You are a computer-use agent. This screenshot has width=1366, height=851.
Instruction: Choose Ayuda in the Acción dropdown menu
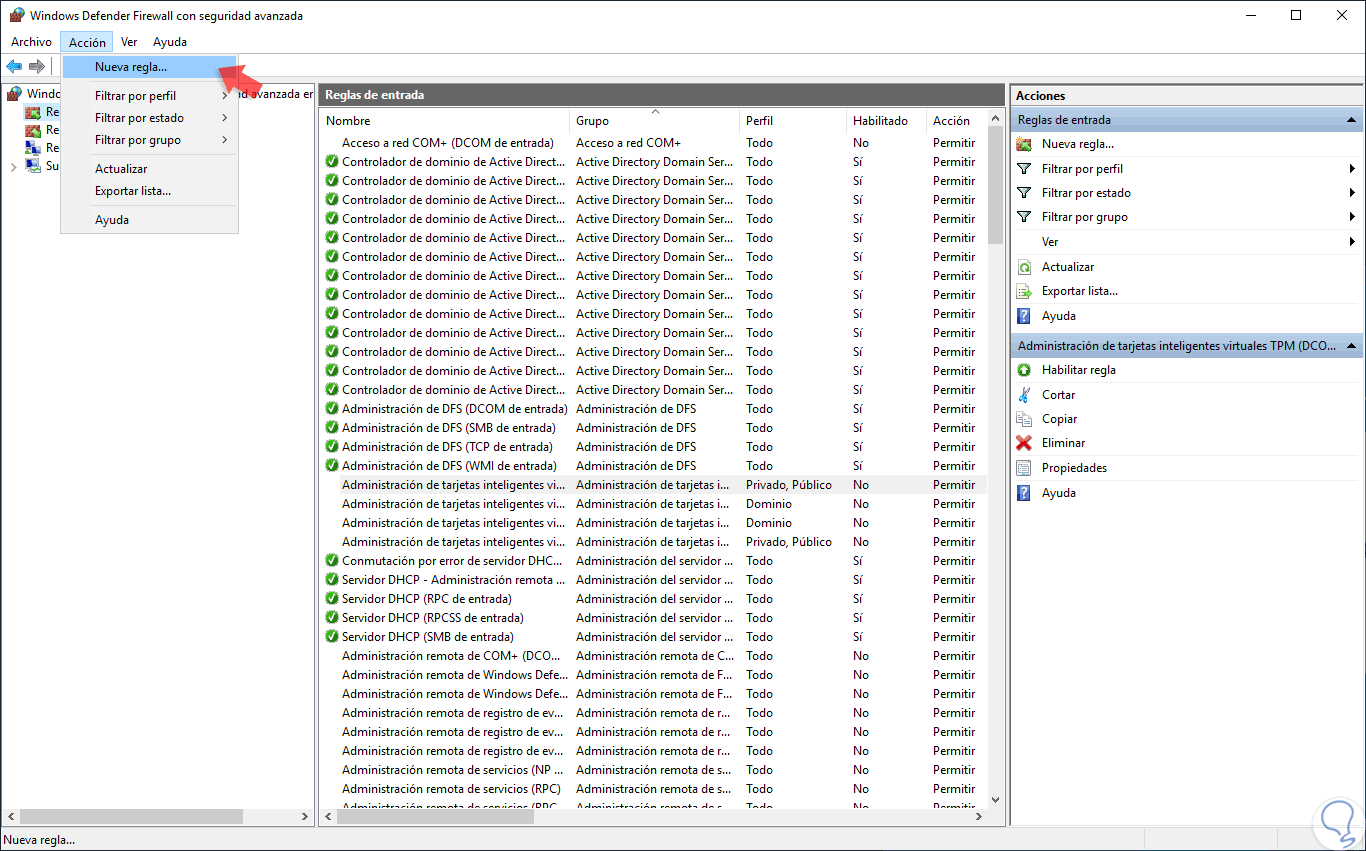tap(150, 220)
